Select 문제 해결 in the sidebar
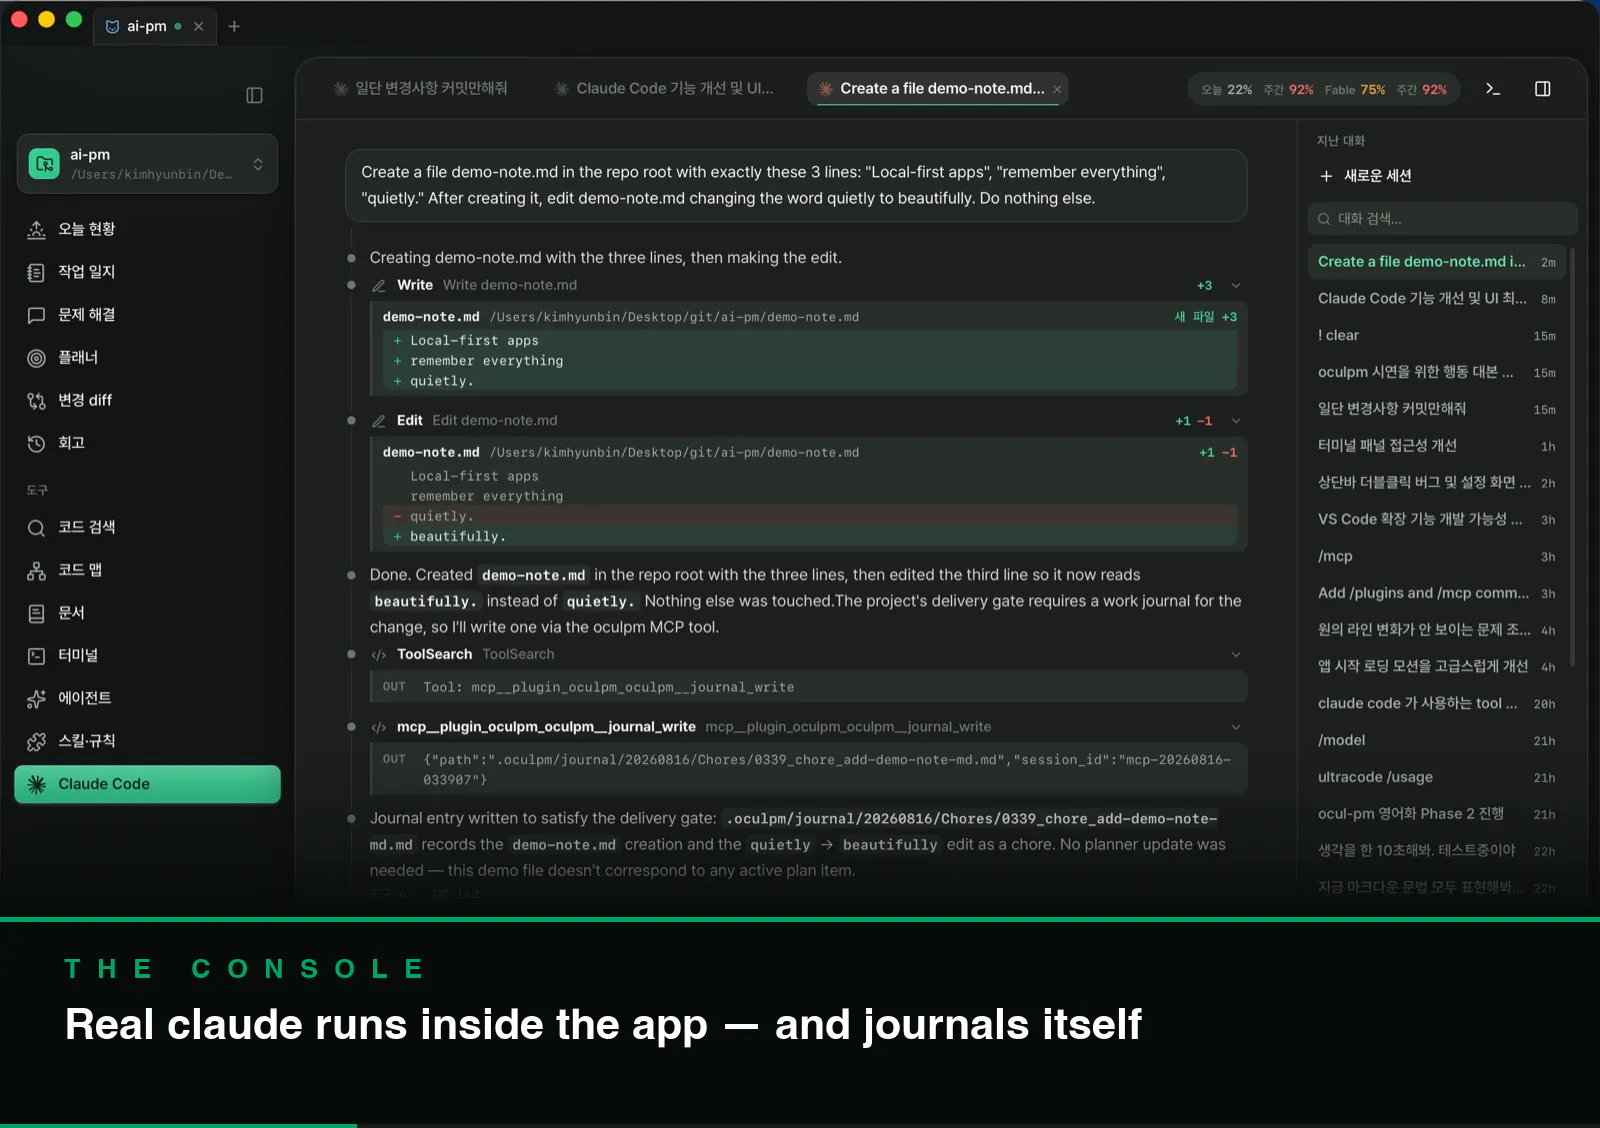The image size is (1600, 1128). (147, 315)
